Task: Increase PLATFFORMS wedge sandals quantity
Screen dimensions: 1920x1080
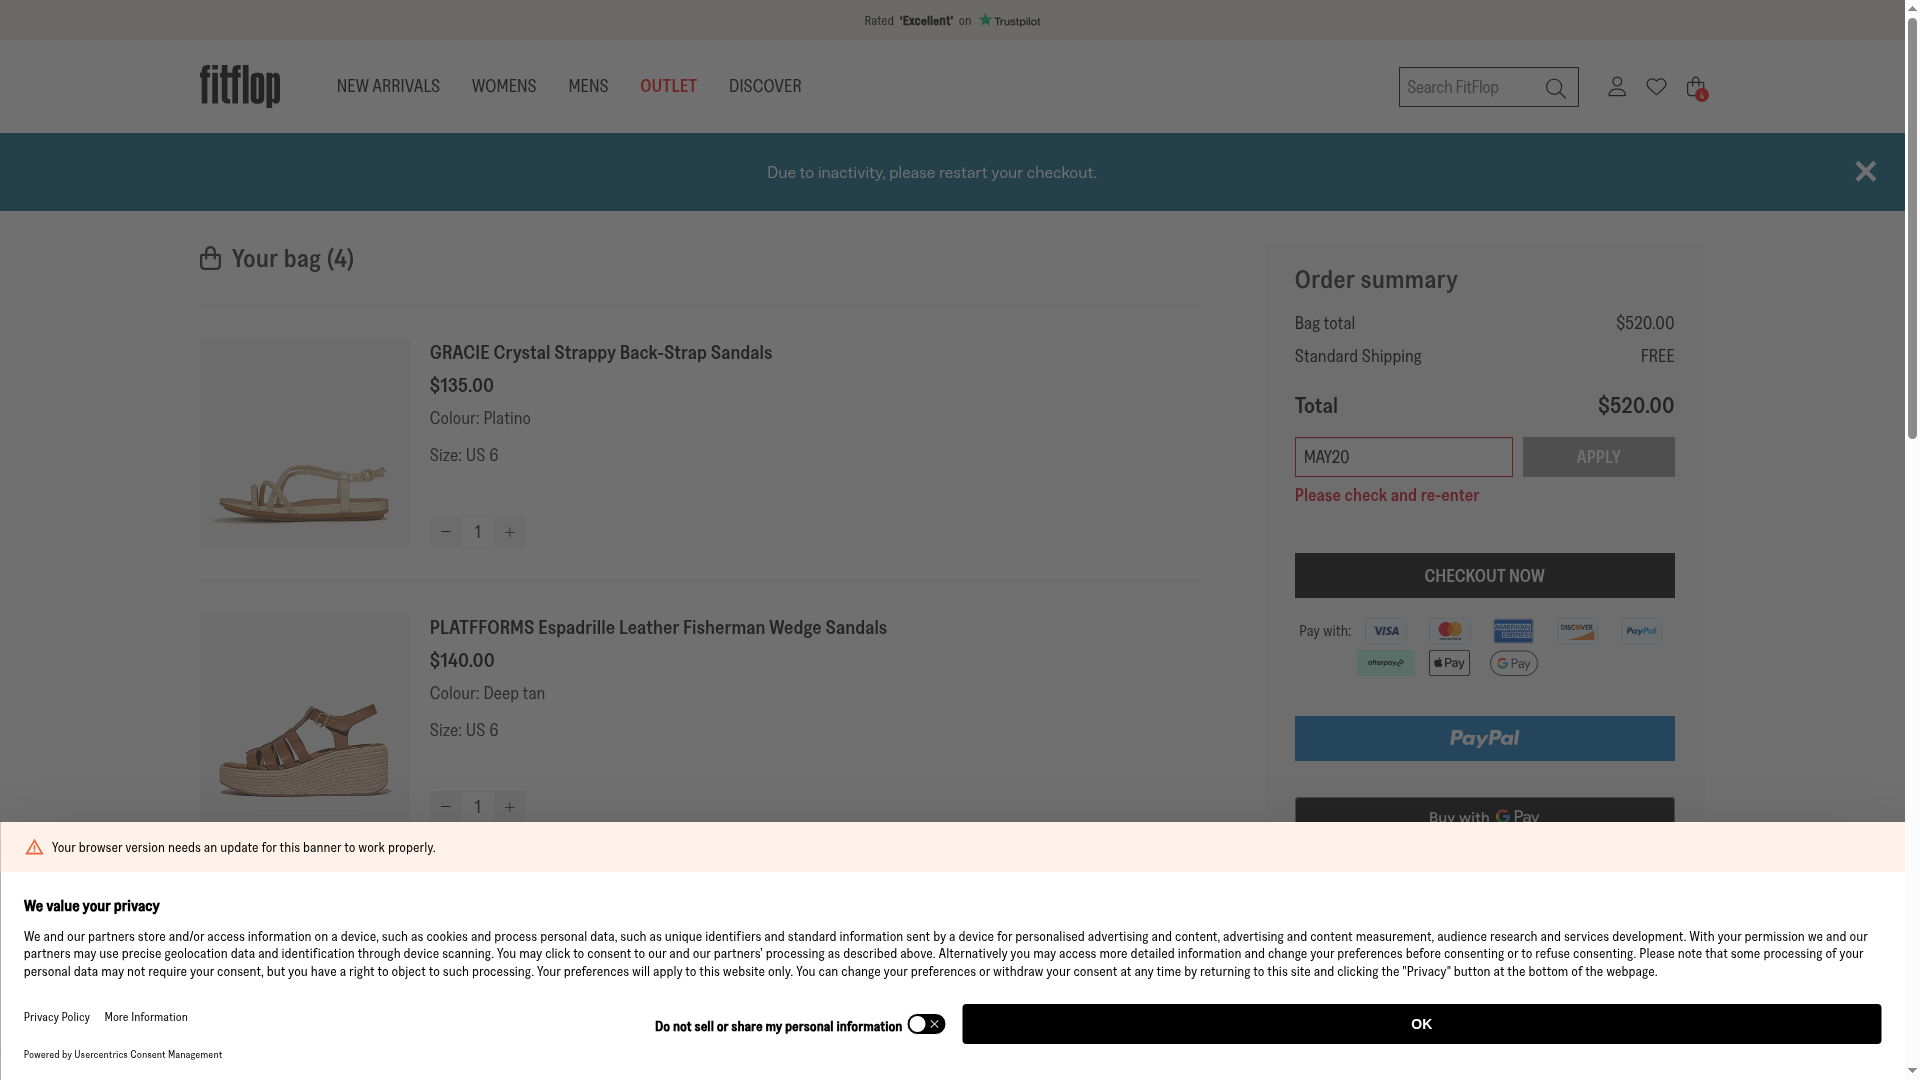Action: 510,807
